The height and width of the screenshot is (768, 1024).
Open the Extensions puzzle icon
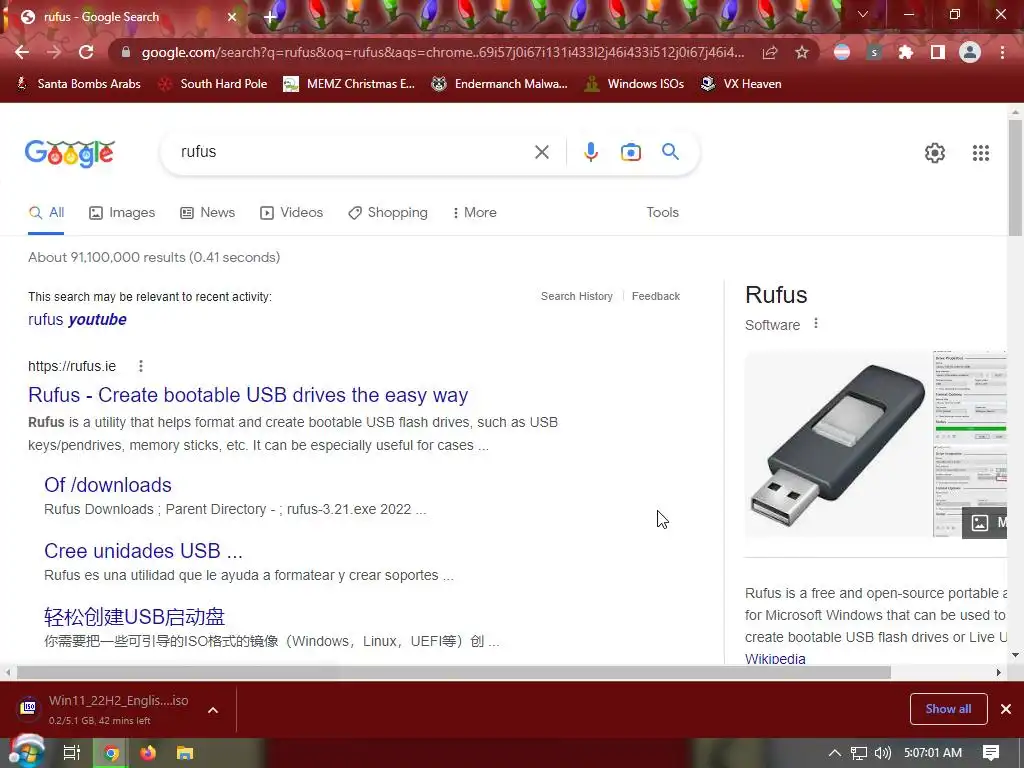point(906,52)
